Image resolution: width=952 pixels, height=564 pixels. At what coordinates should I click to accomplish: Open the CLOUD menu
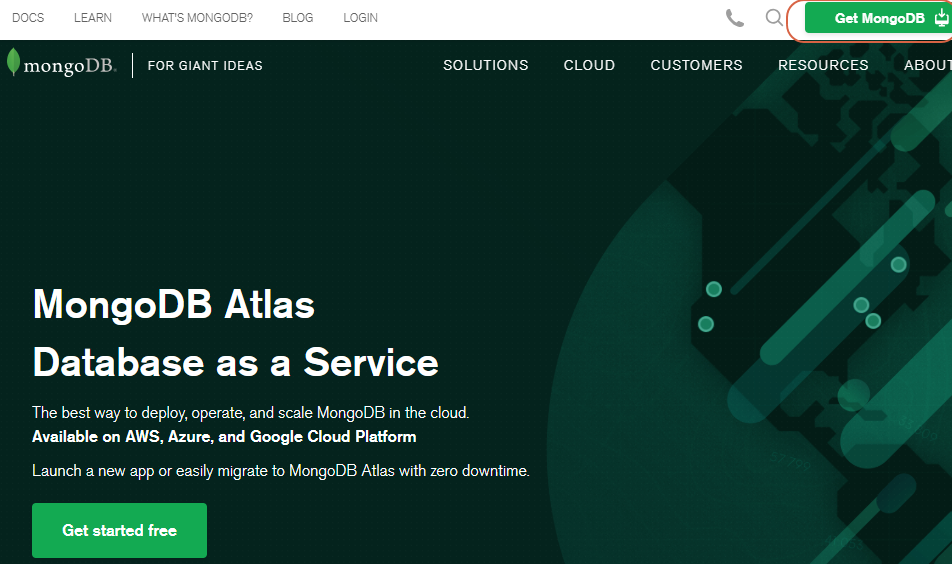point(589,65)
